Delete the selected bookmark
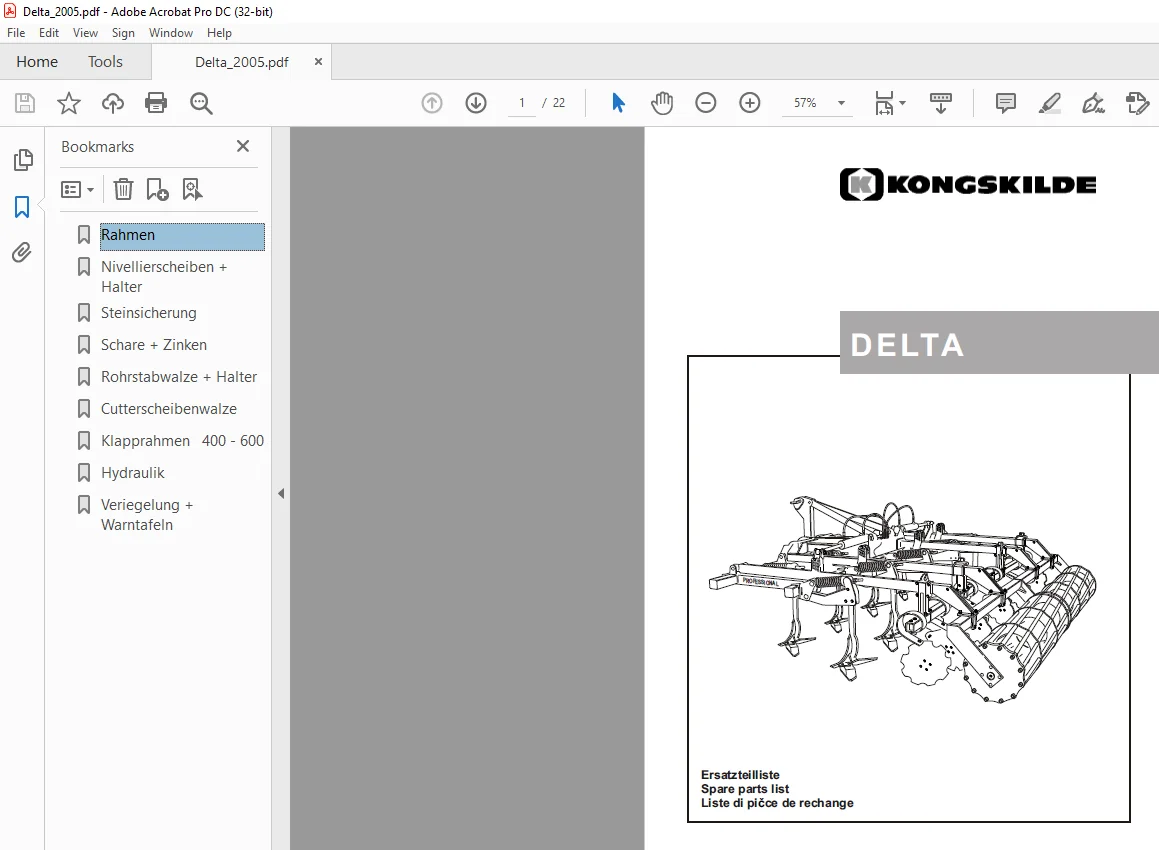The height and width of the screenshot is (850, 1159). coord(123,189)
